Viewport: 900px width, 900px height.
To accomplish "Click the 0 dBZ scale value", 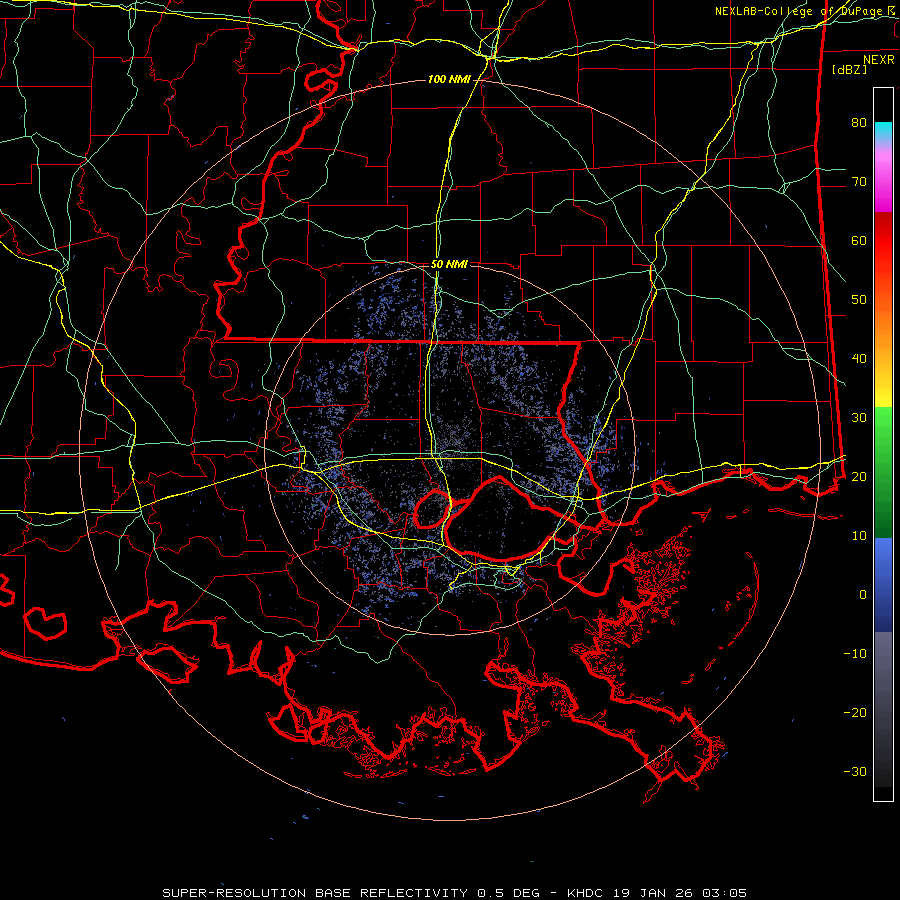I will click(x=863, y=595).
